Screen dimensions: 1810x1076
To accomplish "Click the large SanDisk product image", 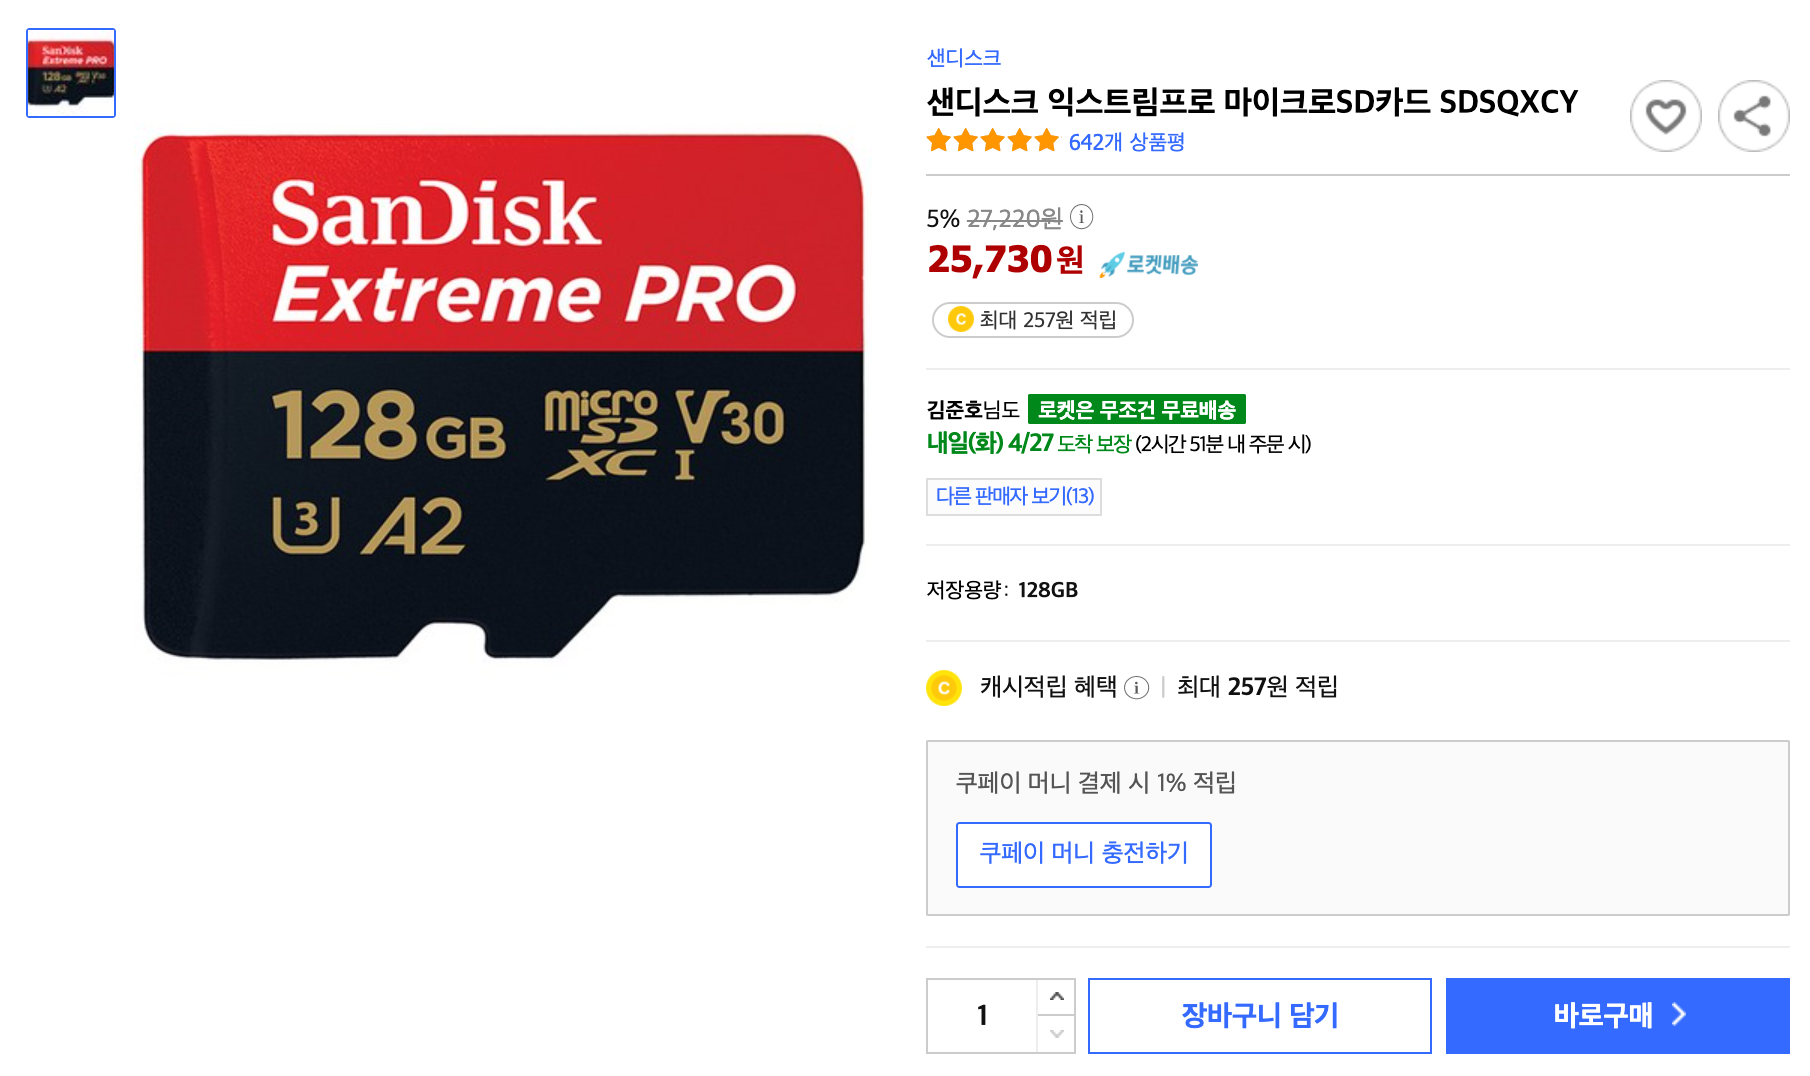I will [503, 397].
